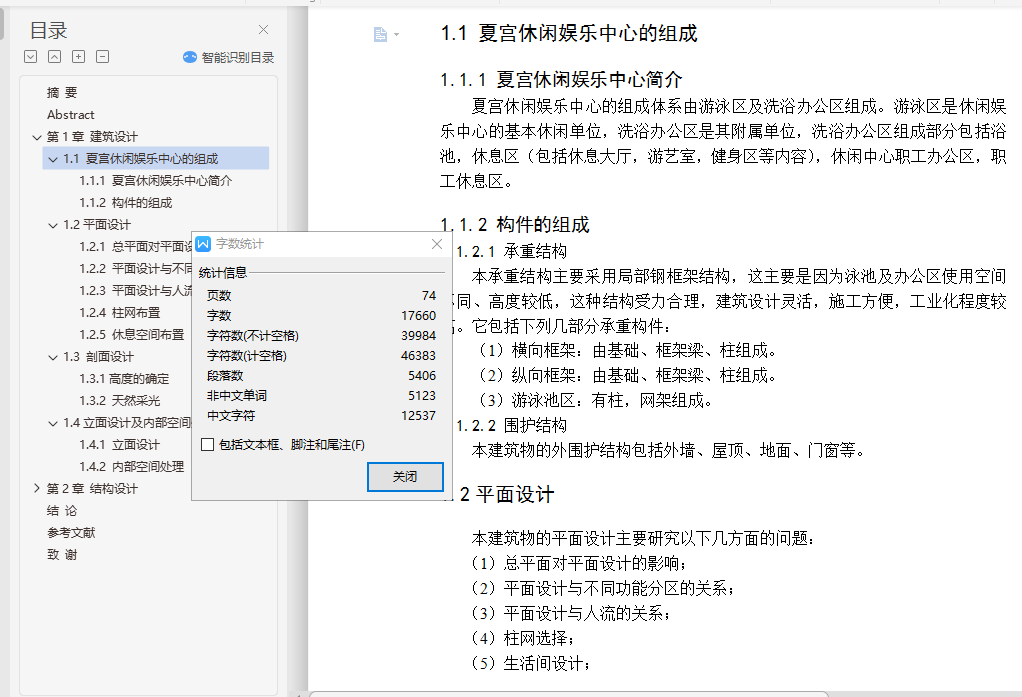Jump to the Abstract outline entry
Image resolution: width=1022 pixels, height=697 pixels.
[x=70, y=115]
